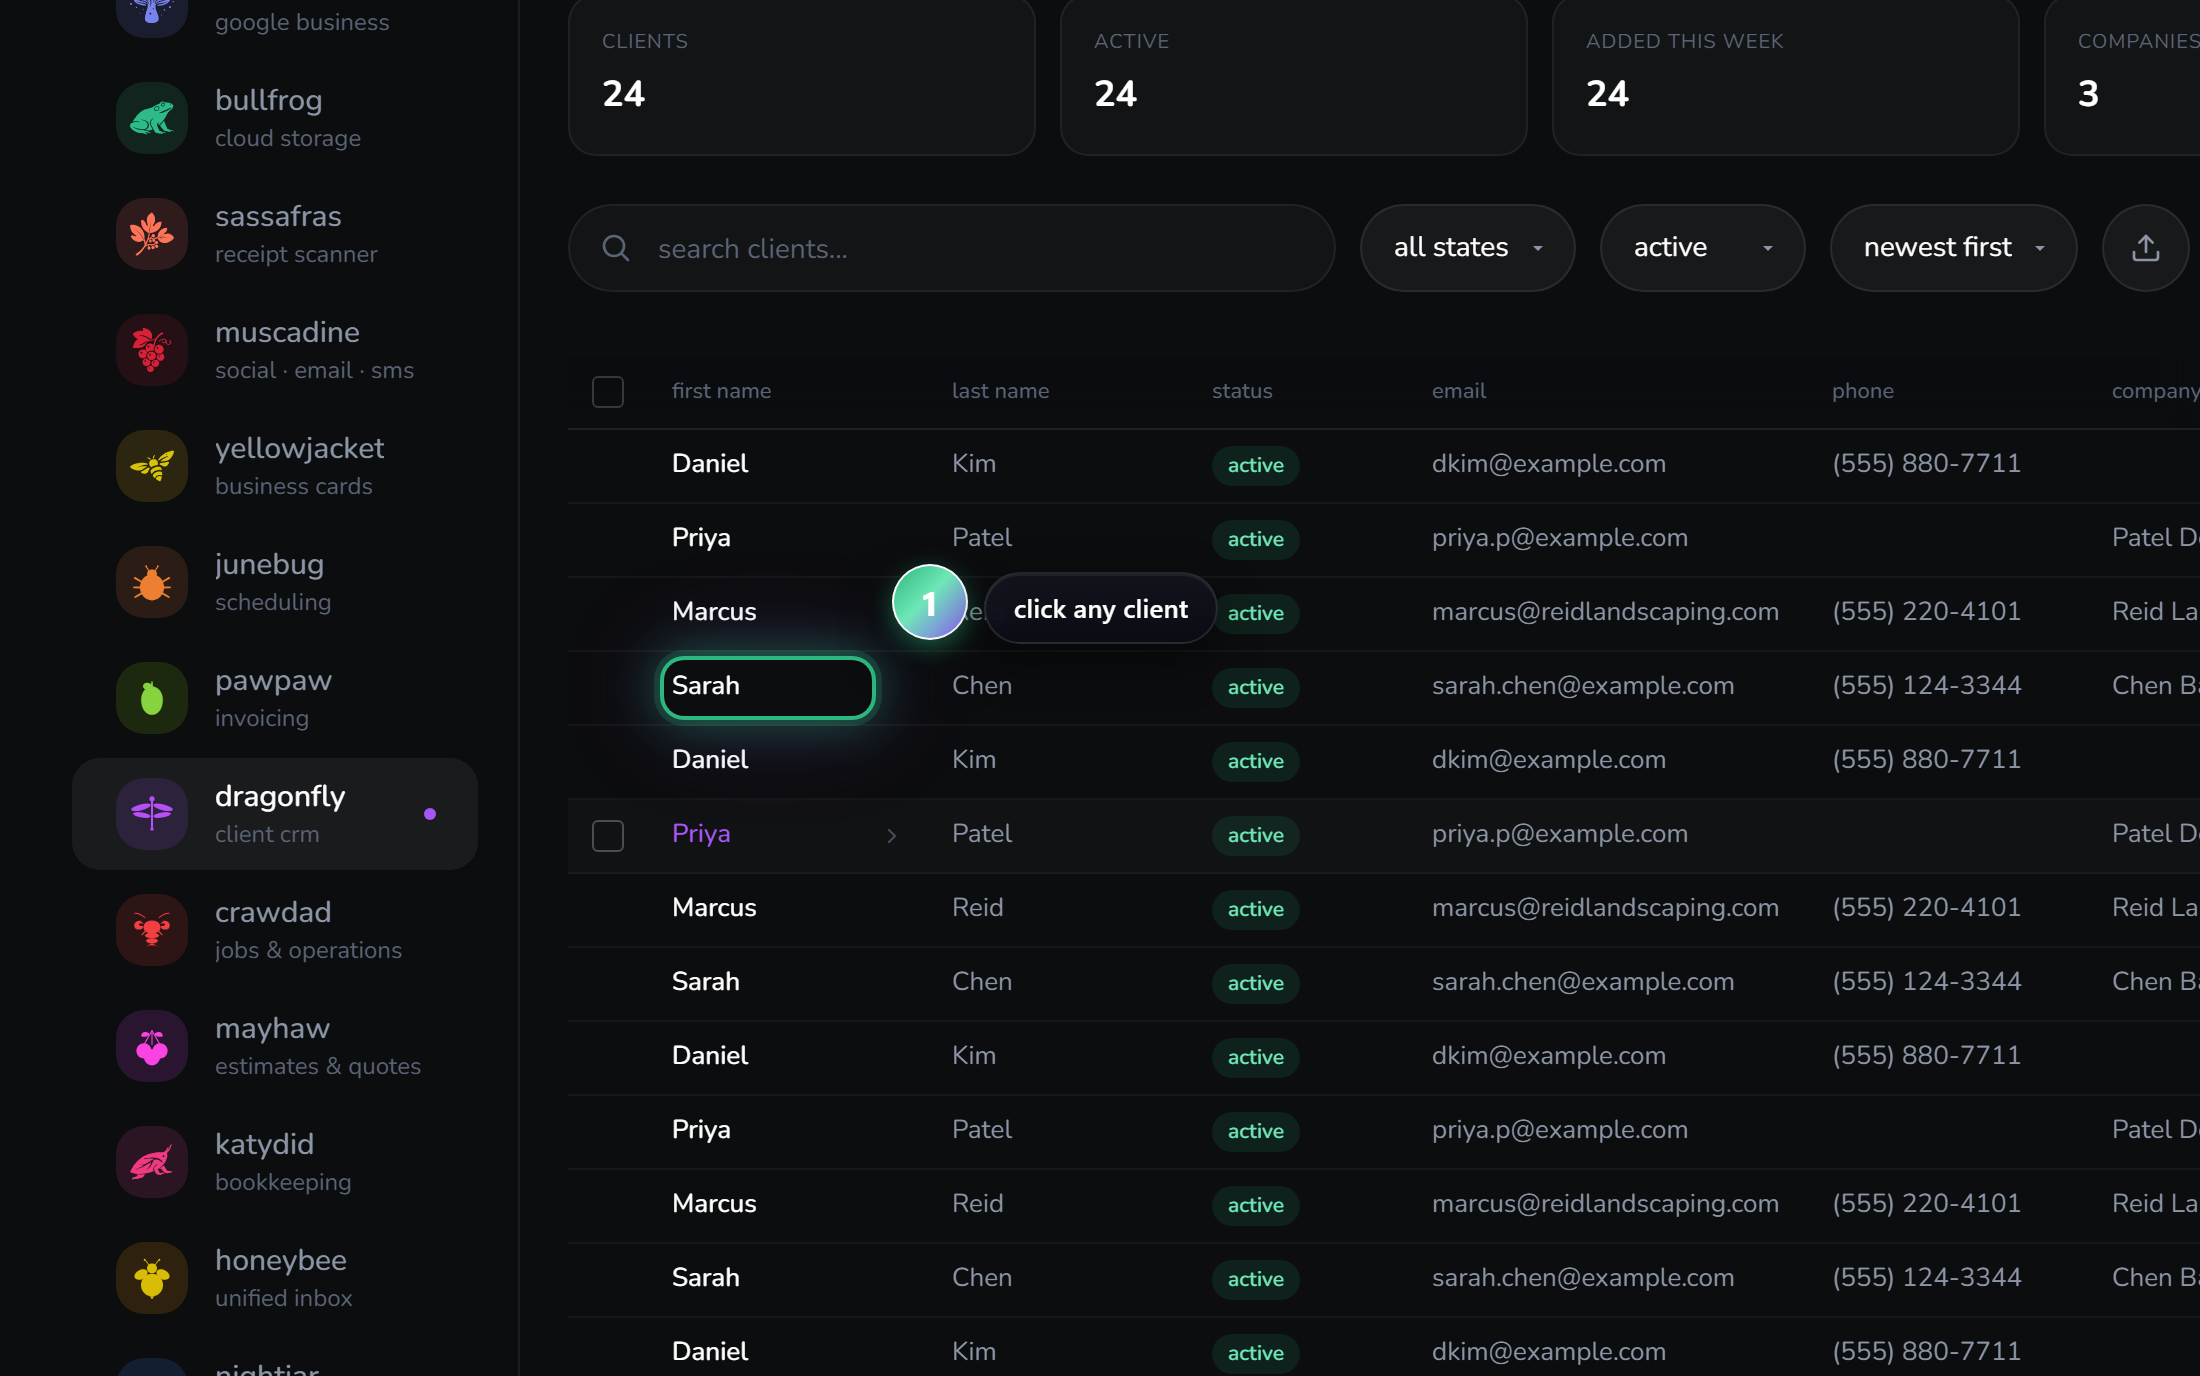
Task: Click Daniel in the topmost table row
Action: (710, 464)
